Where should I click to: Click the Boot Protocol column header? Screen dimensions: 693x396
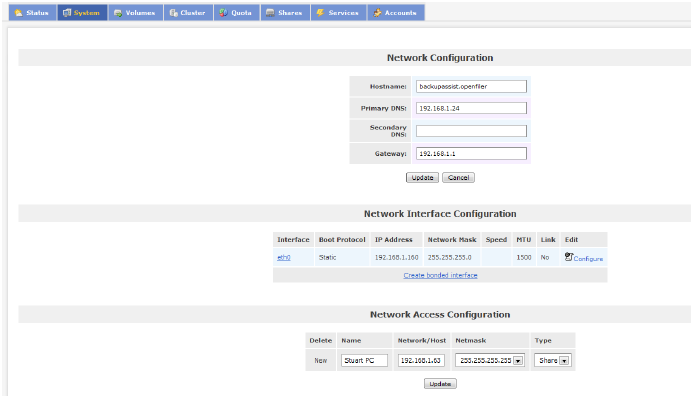(342, 240)
